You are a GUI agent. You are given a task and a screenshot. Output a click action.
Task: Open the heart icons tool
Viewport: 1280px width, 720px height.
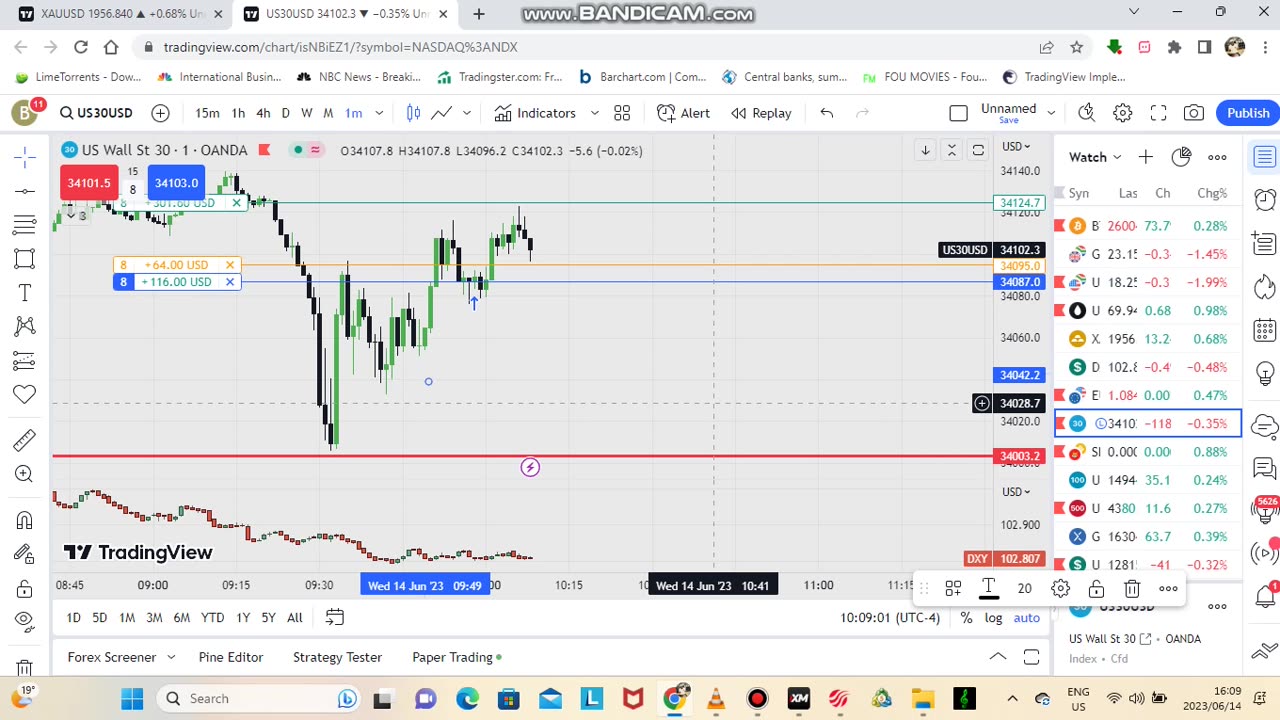25,394
